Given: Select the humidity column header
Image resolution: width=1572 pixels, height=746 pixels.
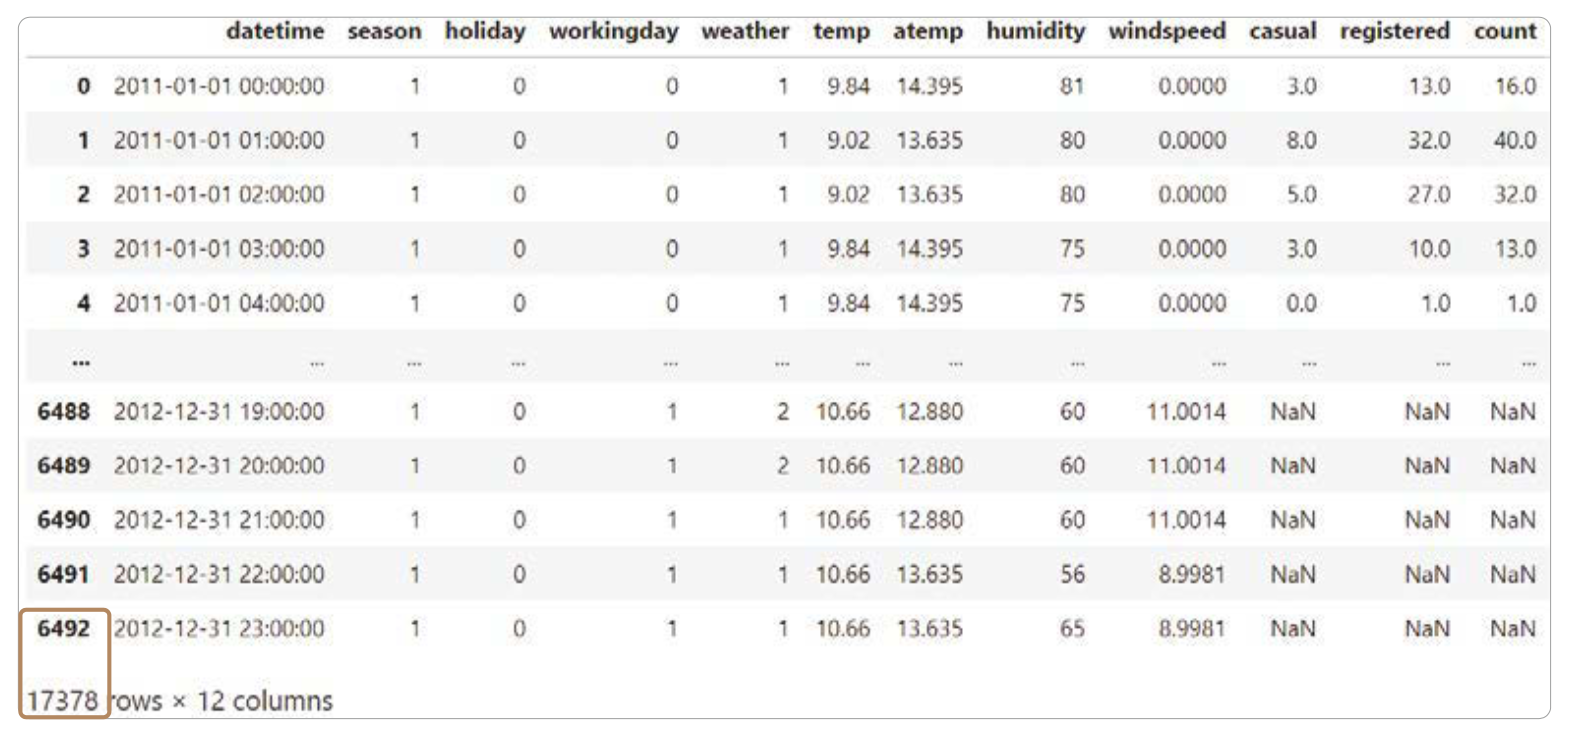Looking at the screenshot, I should pos(1035,32).
